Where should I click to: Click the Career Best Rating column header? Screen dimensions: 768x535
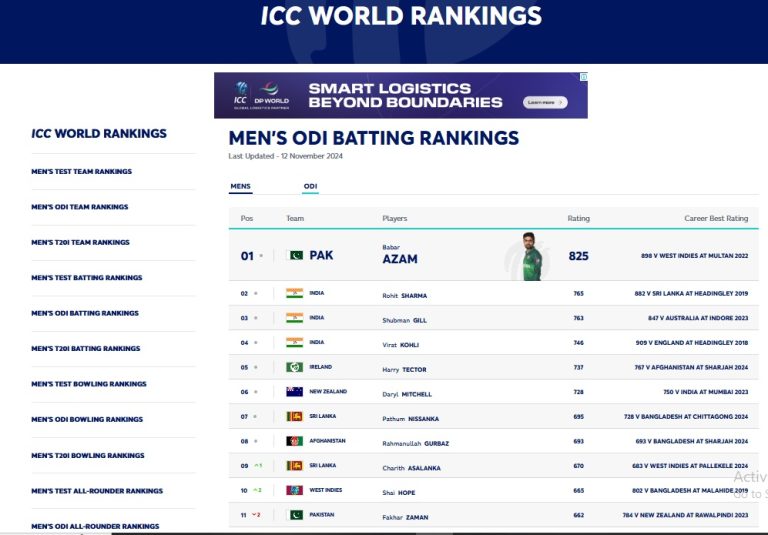click(x=716, y=219)
